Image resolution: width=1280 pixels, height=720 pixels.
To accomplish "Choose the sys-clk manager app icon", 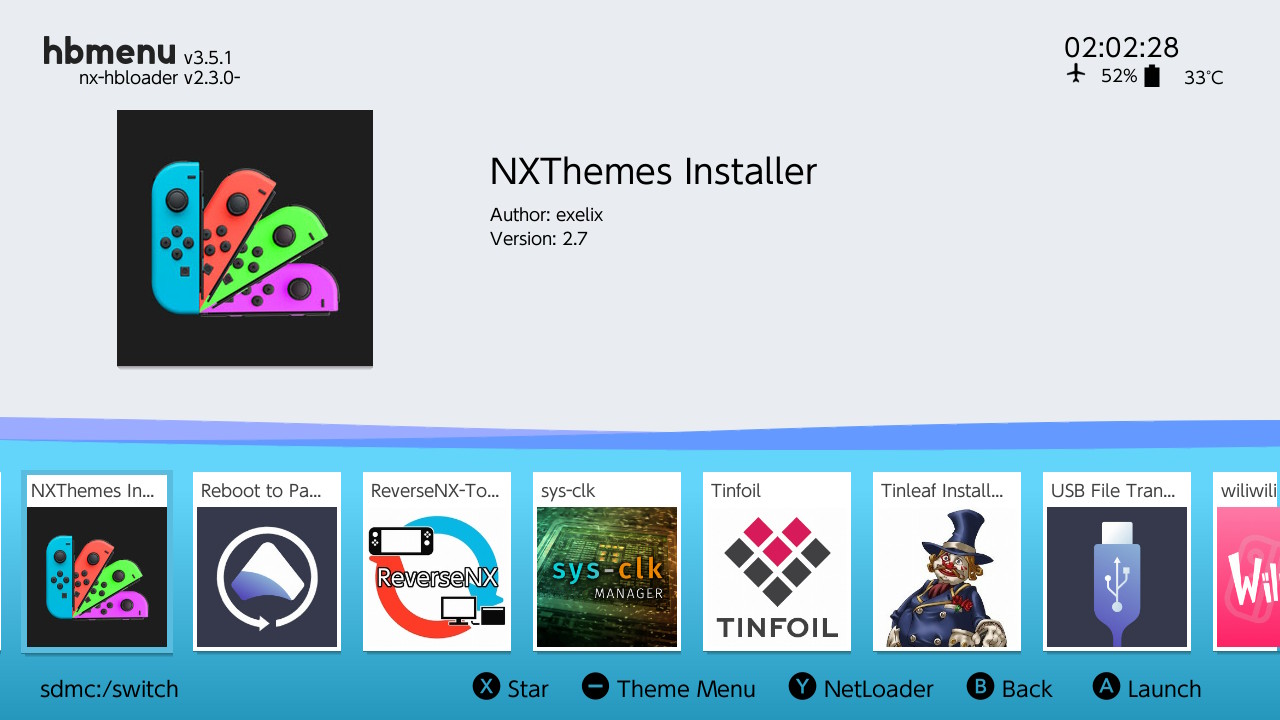I will point(607,577).
